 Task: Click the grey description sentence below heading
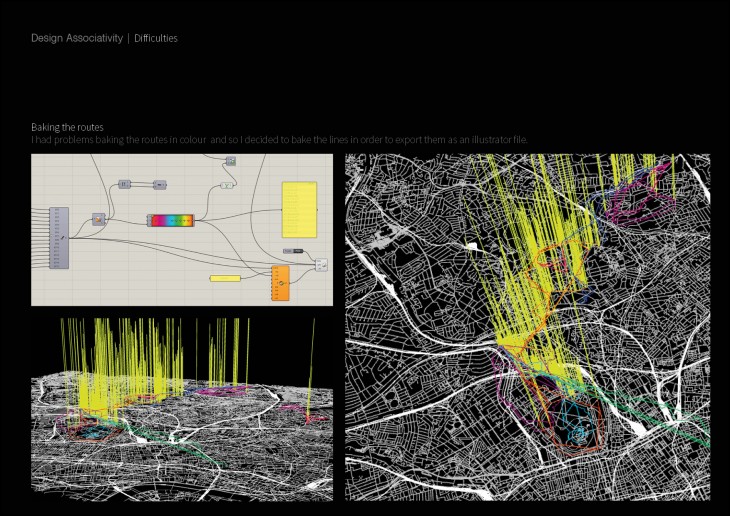[x=279, y=139]
